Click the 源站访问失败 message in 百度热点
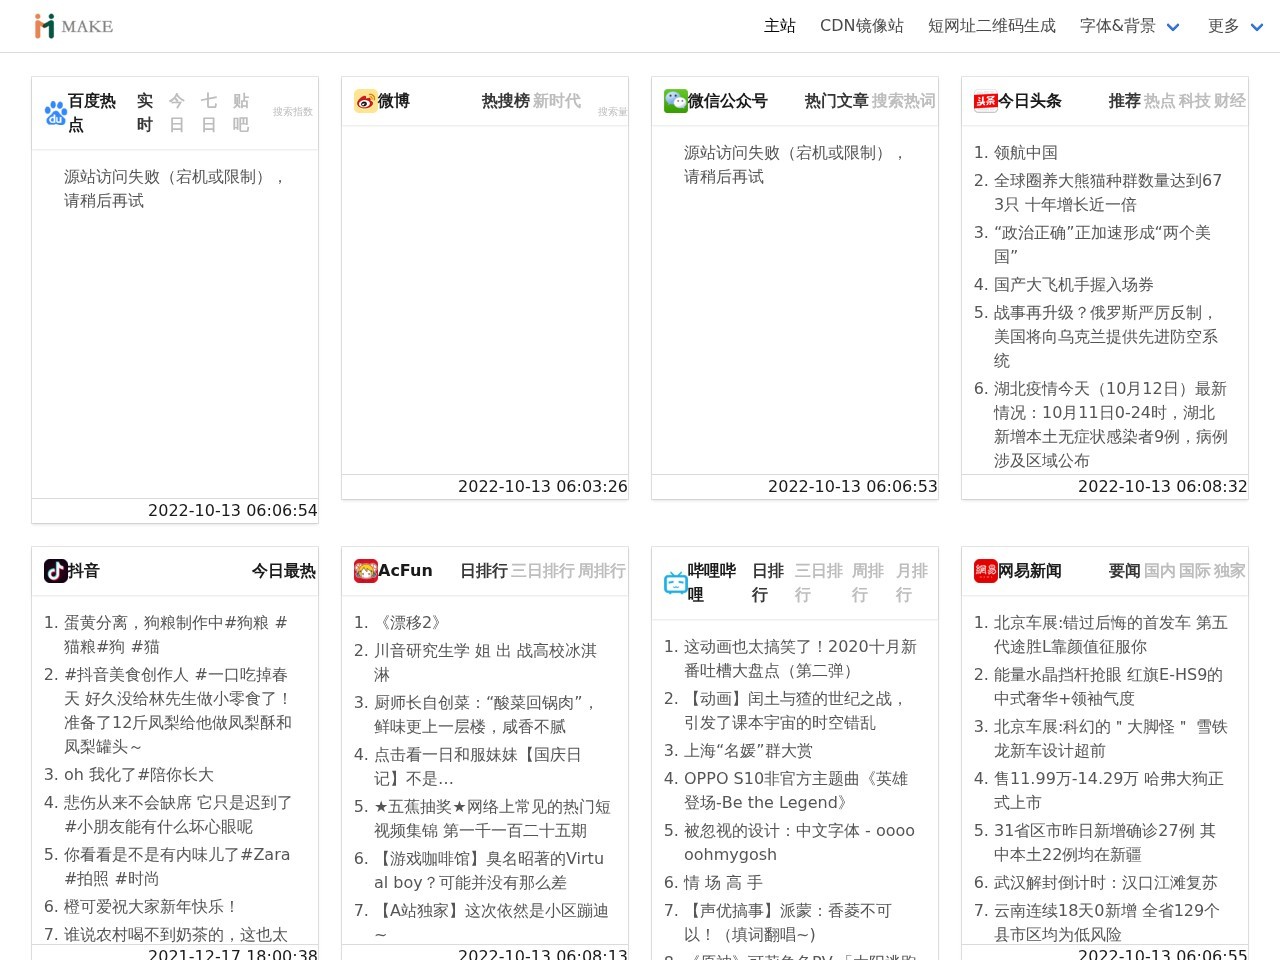The image size is (1280, 960). click(x=176, y=189)
